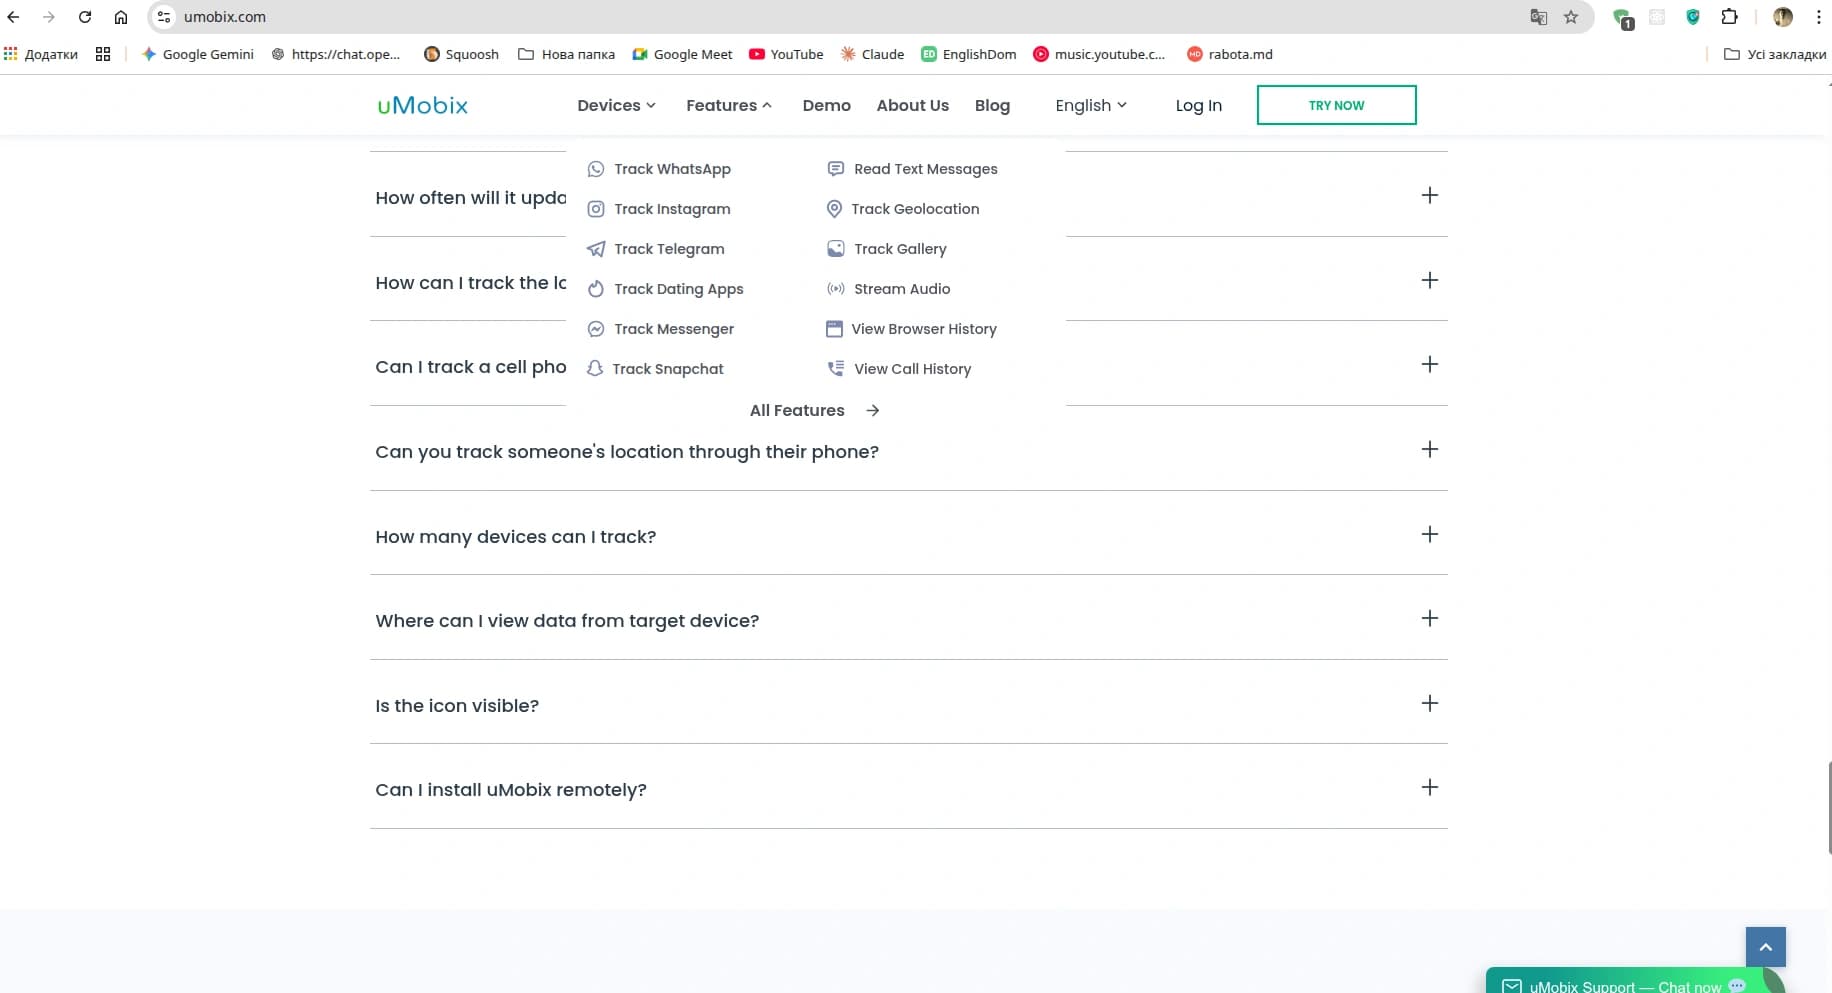Screen dimensions: 1832x993
Task: Open the Chrome three-dot menu
Action: click(x=1818, y=17)
